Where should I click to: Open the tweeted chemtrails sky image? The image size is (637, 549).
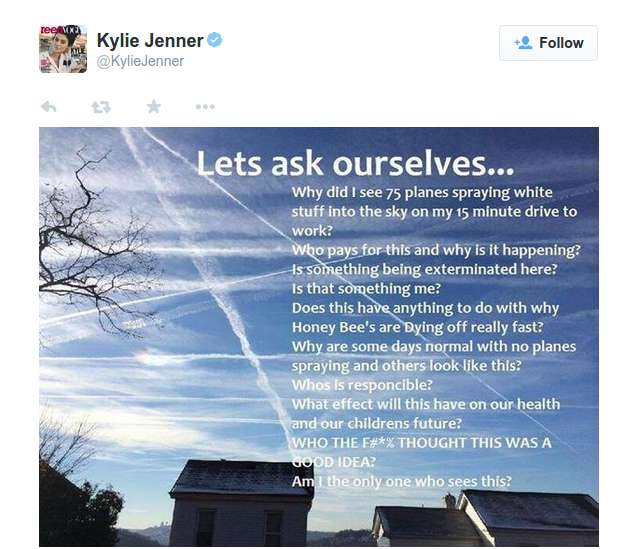click(x=319, y=337)
